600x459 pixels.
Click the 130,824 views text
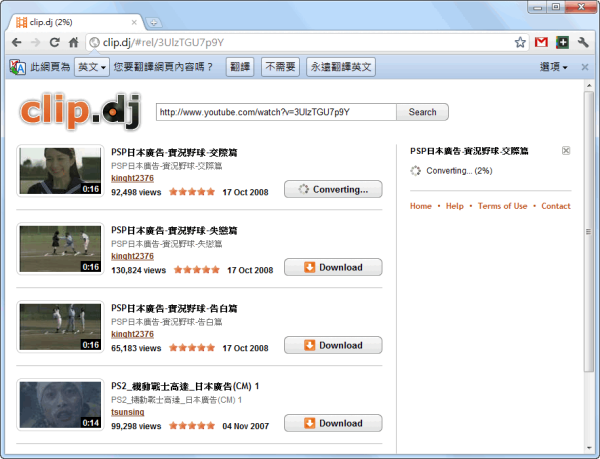pyautogui.click(x=139, y=270)
